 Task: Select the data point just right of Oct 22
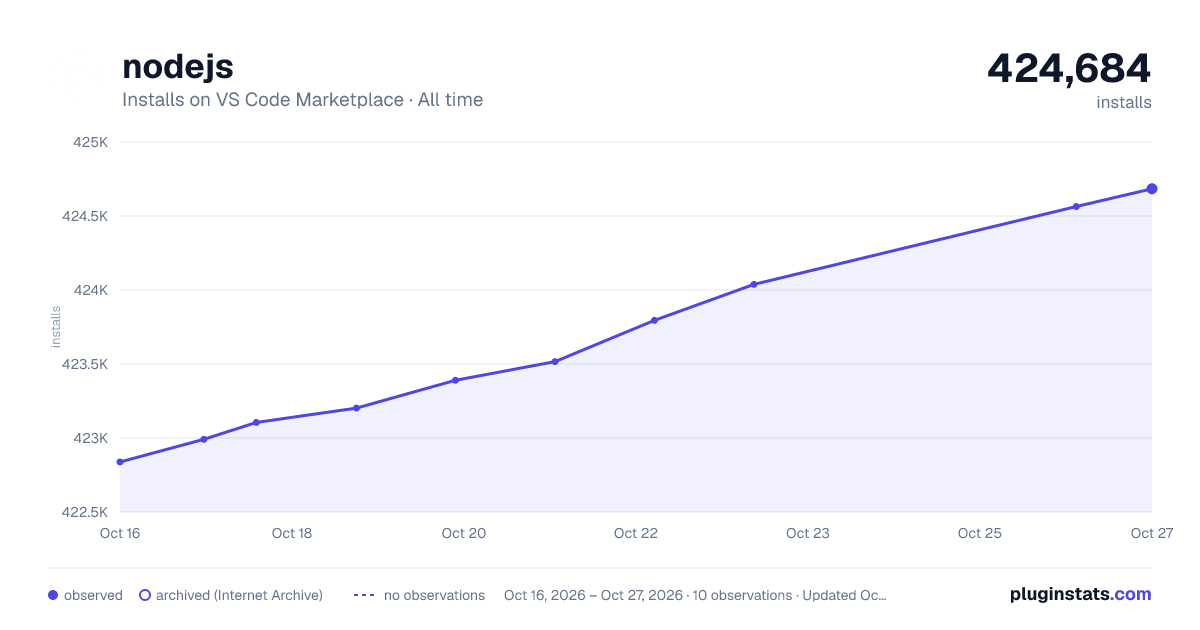pos(654,320)
